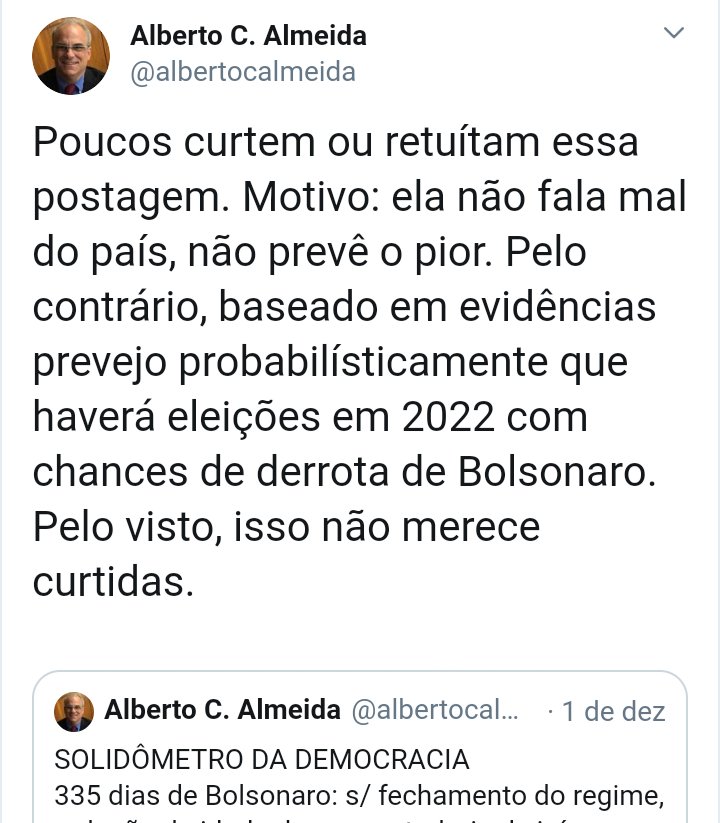Select the line 'Pelo visto, isso não merece'
Viewport: 720px width, 823px height.
coord(287,527)
